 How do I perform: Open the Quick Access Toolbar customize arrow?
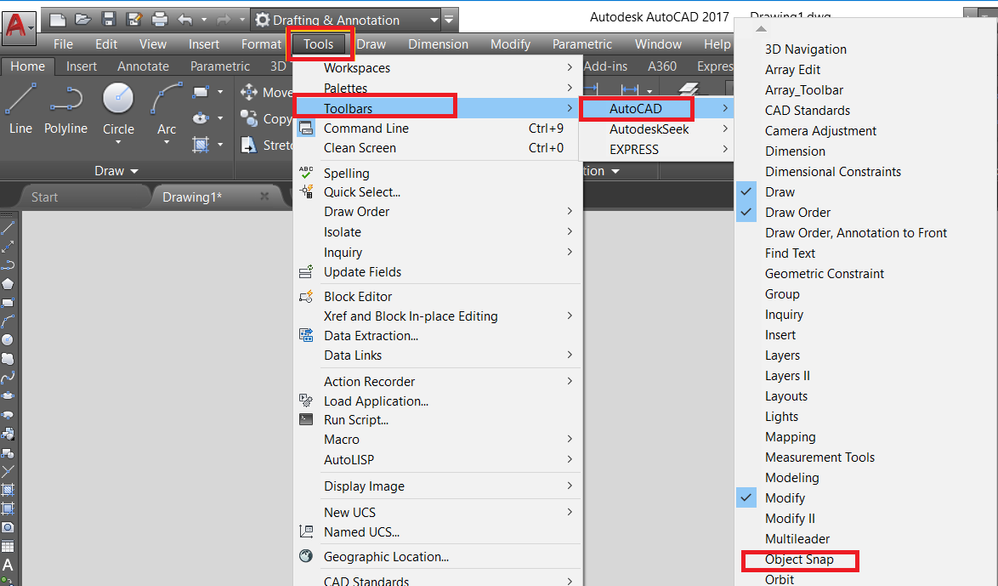[449, 20]
